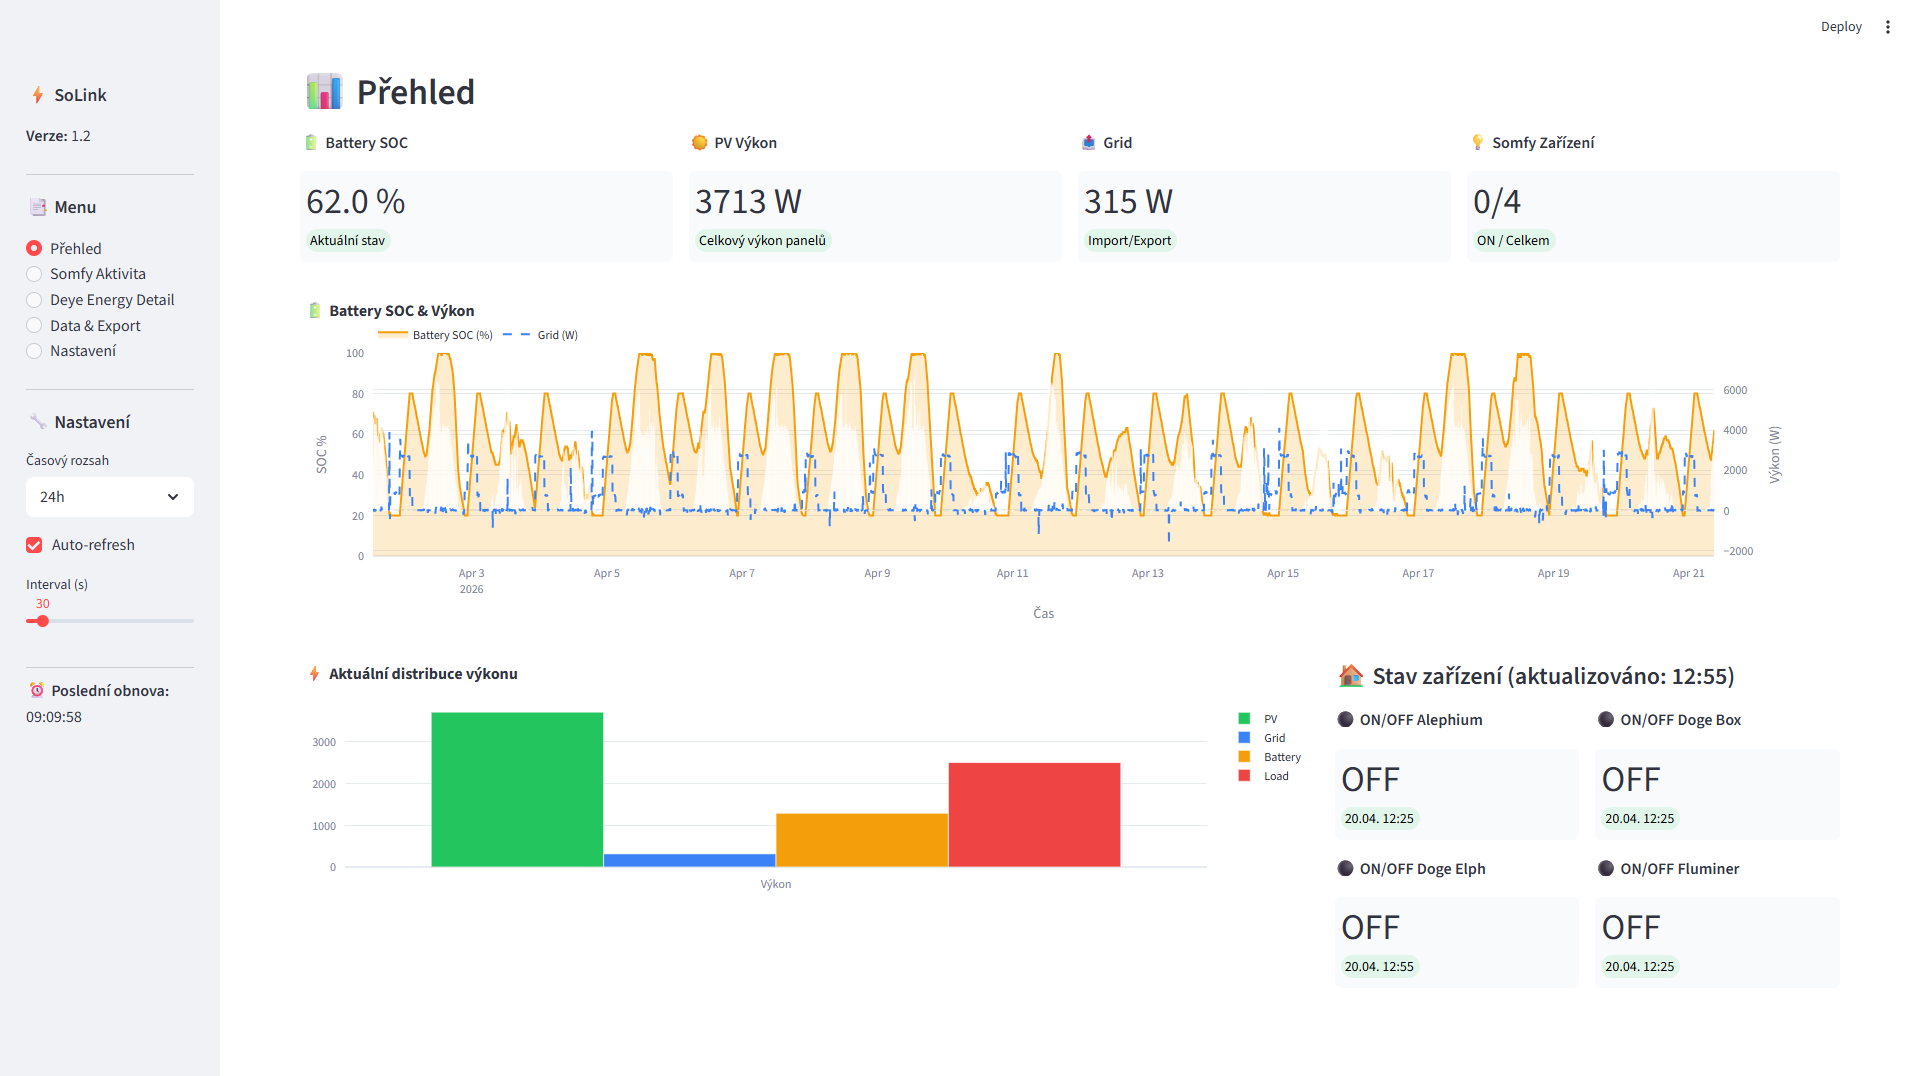Click the Přehled bar chart icon
The height and width of the screenshot is (1076, 1918).
(x=324, y=92)
